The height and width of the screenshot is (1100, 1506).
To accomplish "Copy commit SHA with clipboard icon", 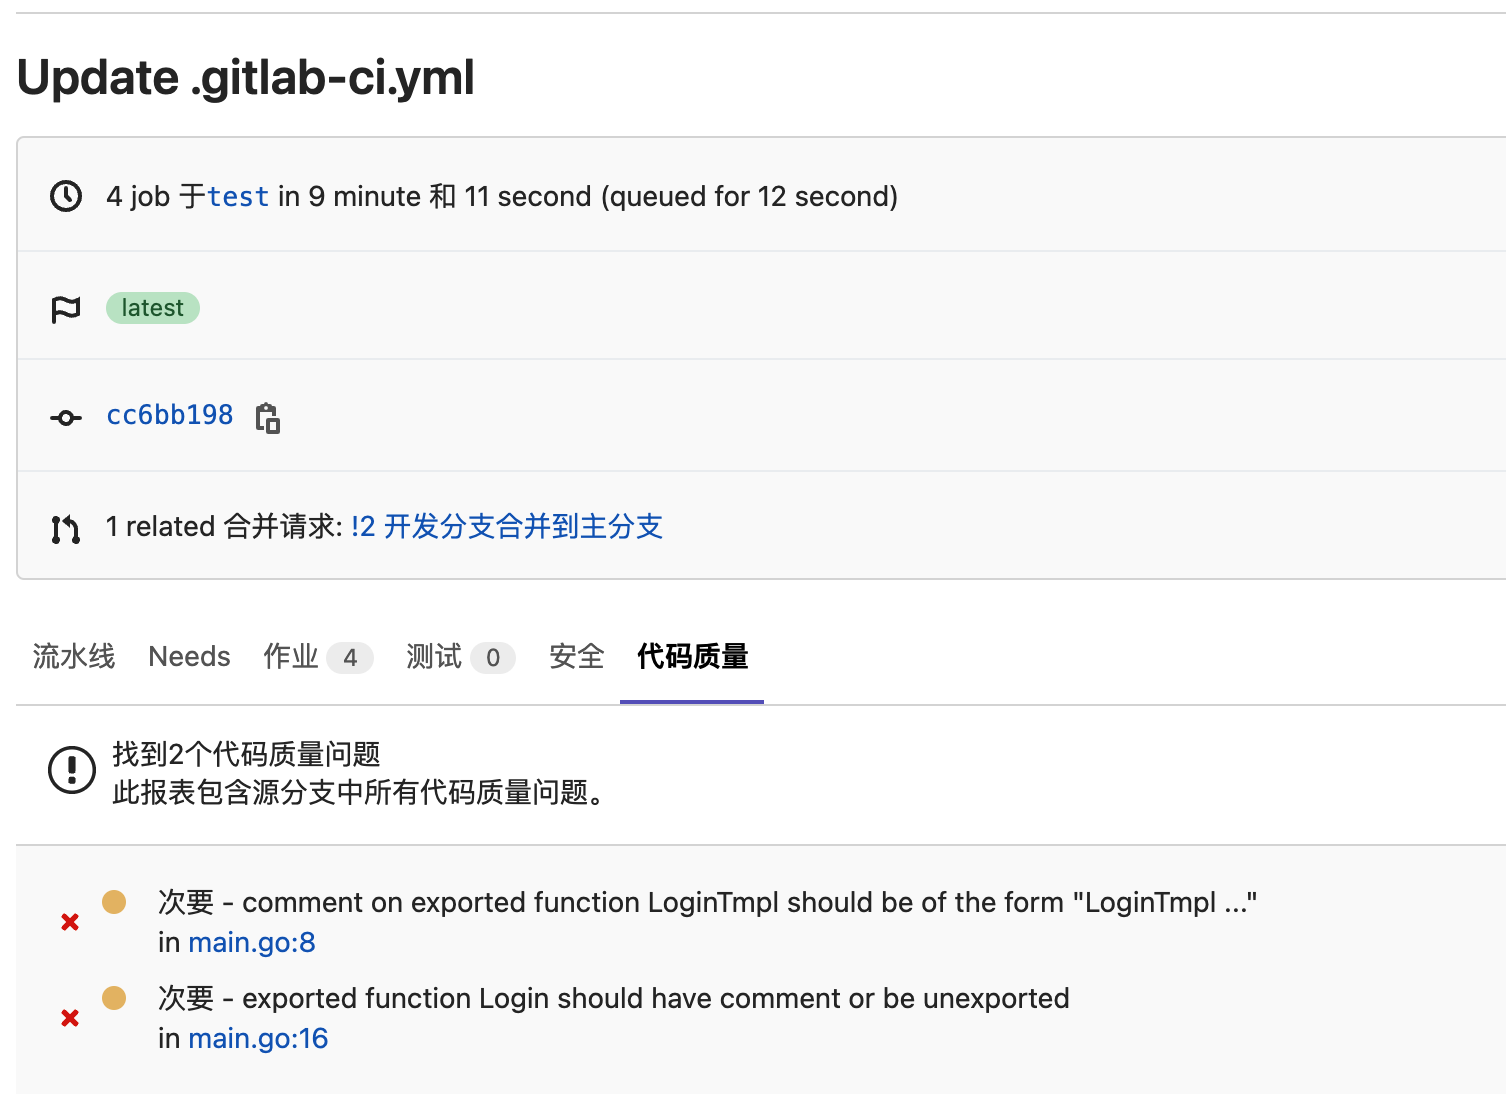I will 268,417.
